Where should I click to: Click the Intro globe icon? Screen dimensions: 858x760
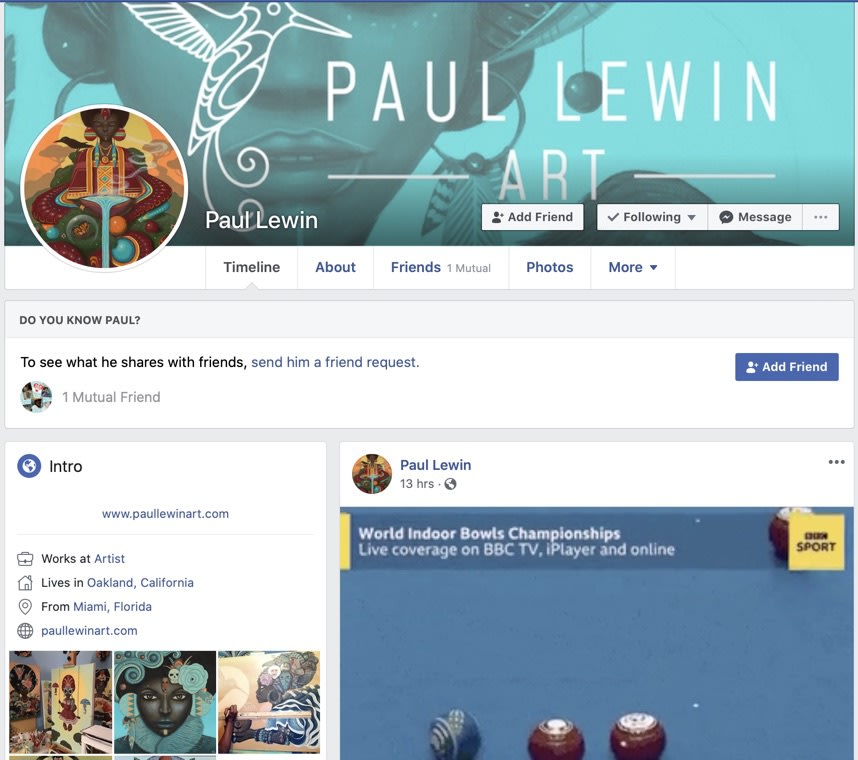point(29,466)
